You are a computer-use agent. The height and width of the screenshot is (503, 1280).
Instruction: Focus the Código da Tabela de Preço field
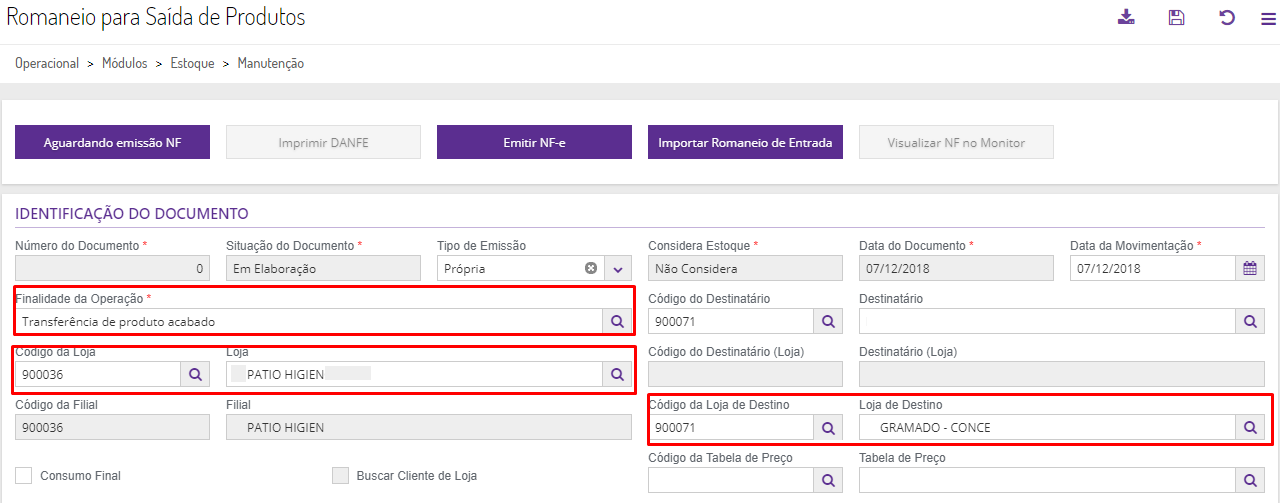[730, 480]
